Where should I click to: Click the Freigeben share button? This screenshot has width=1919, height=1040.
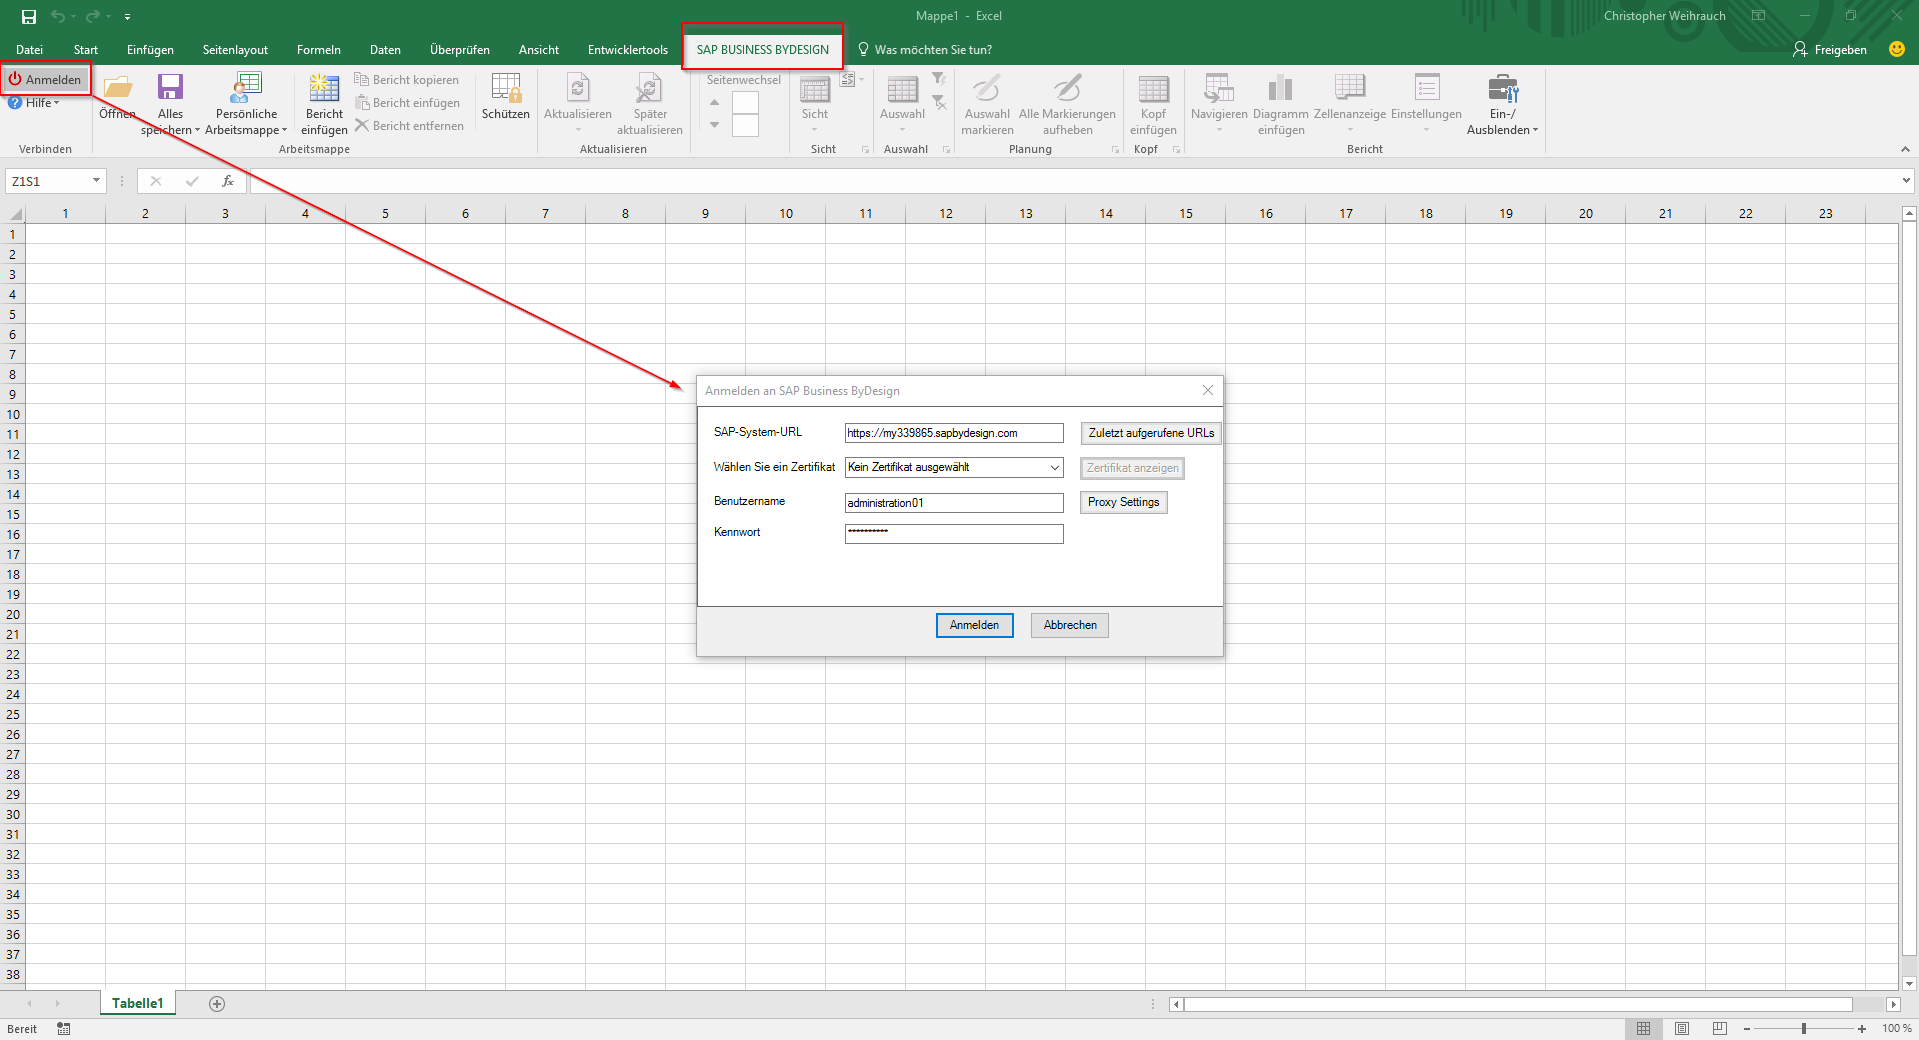tap(1829, 49)
